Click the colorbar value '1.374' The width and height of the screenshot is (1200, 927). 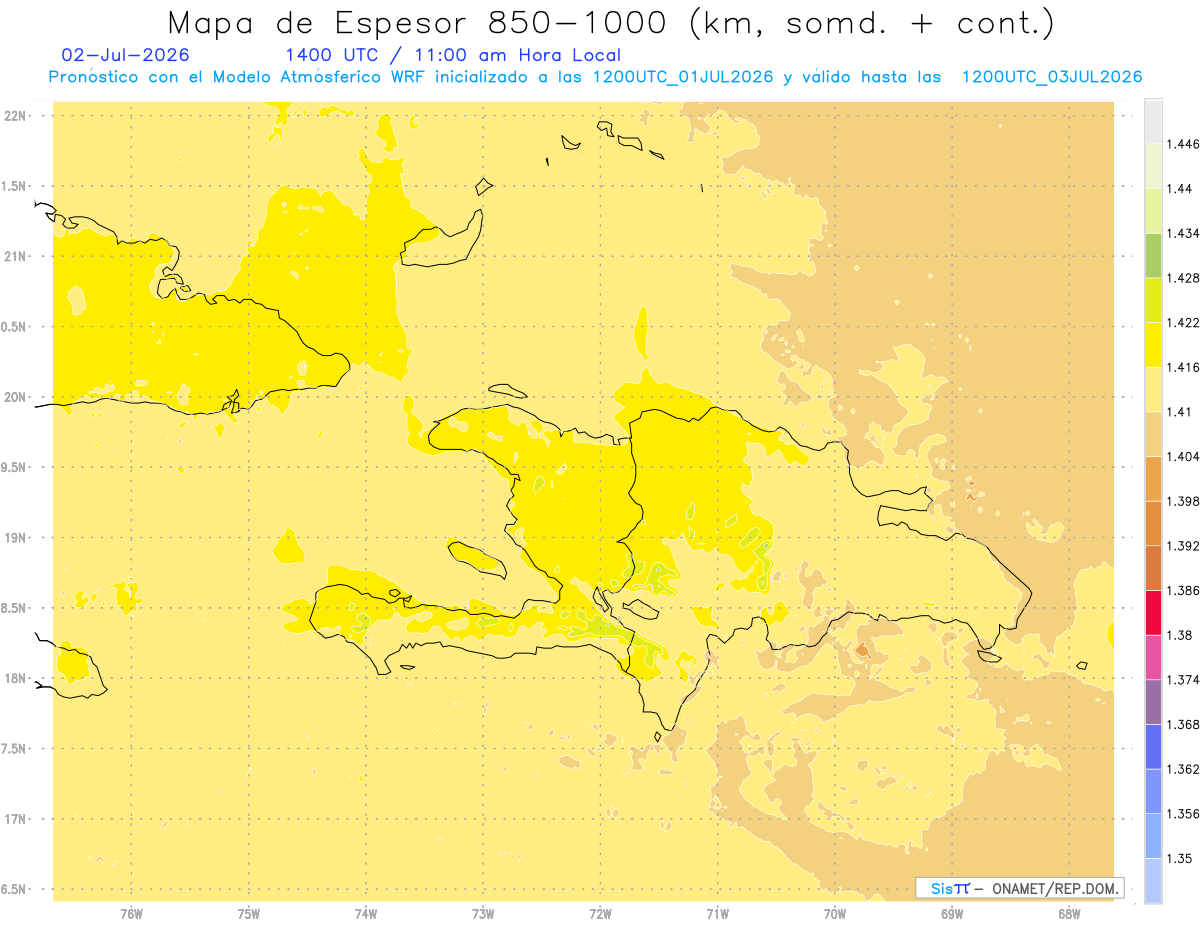(x=1182, y=679)
